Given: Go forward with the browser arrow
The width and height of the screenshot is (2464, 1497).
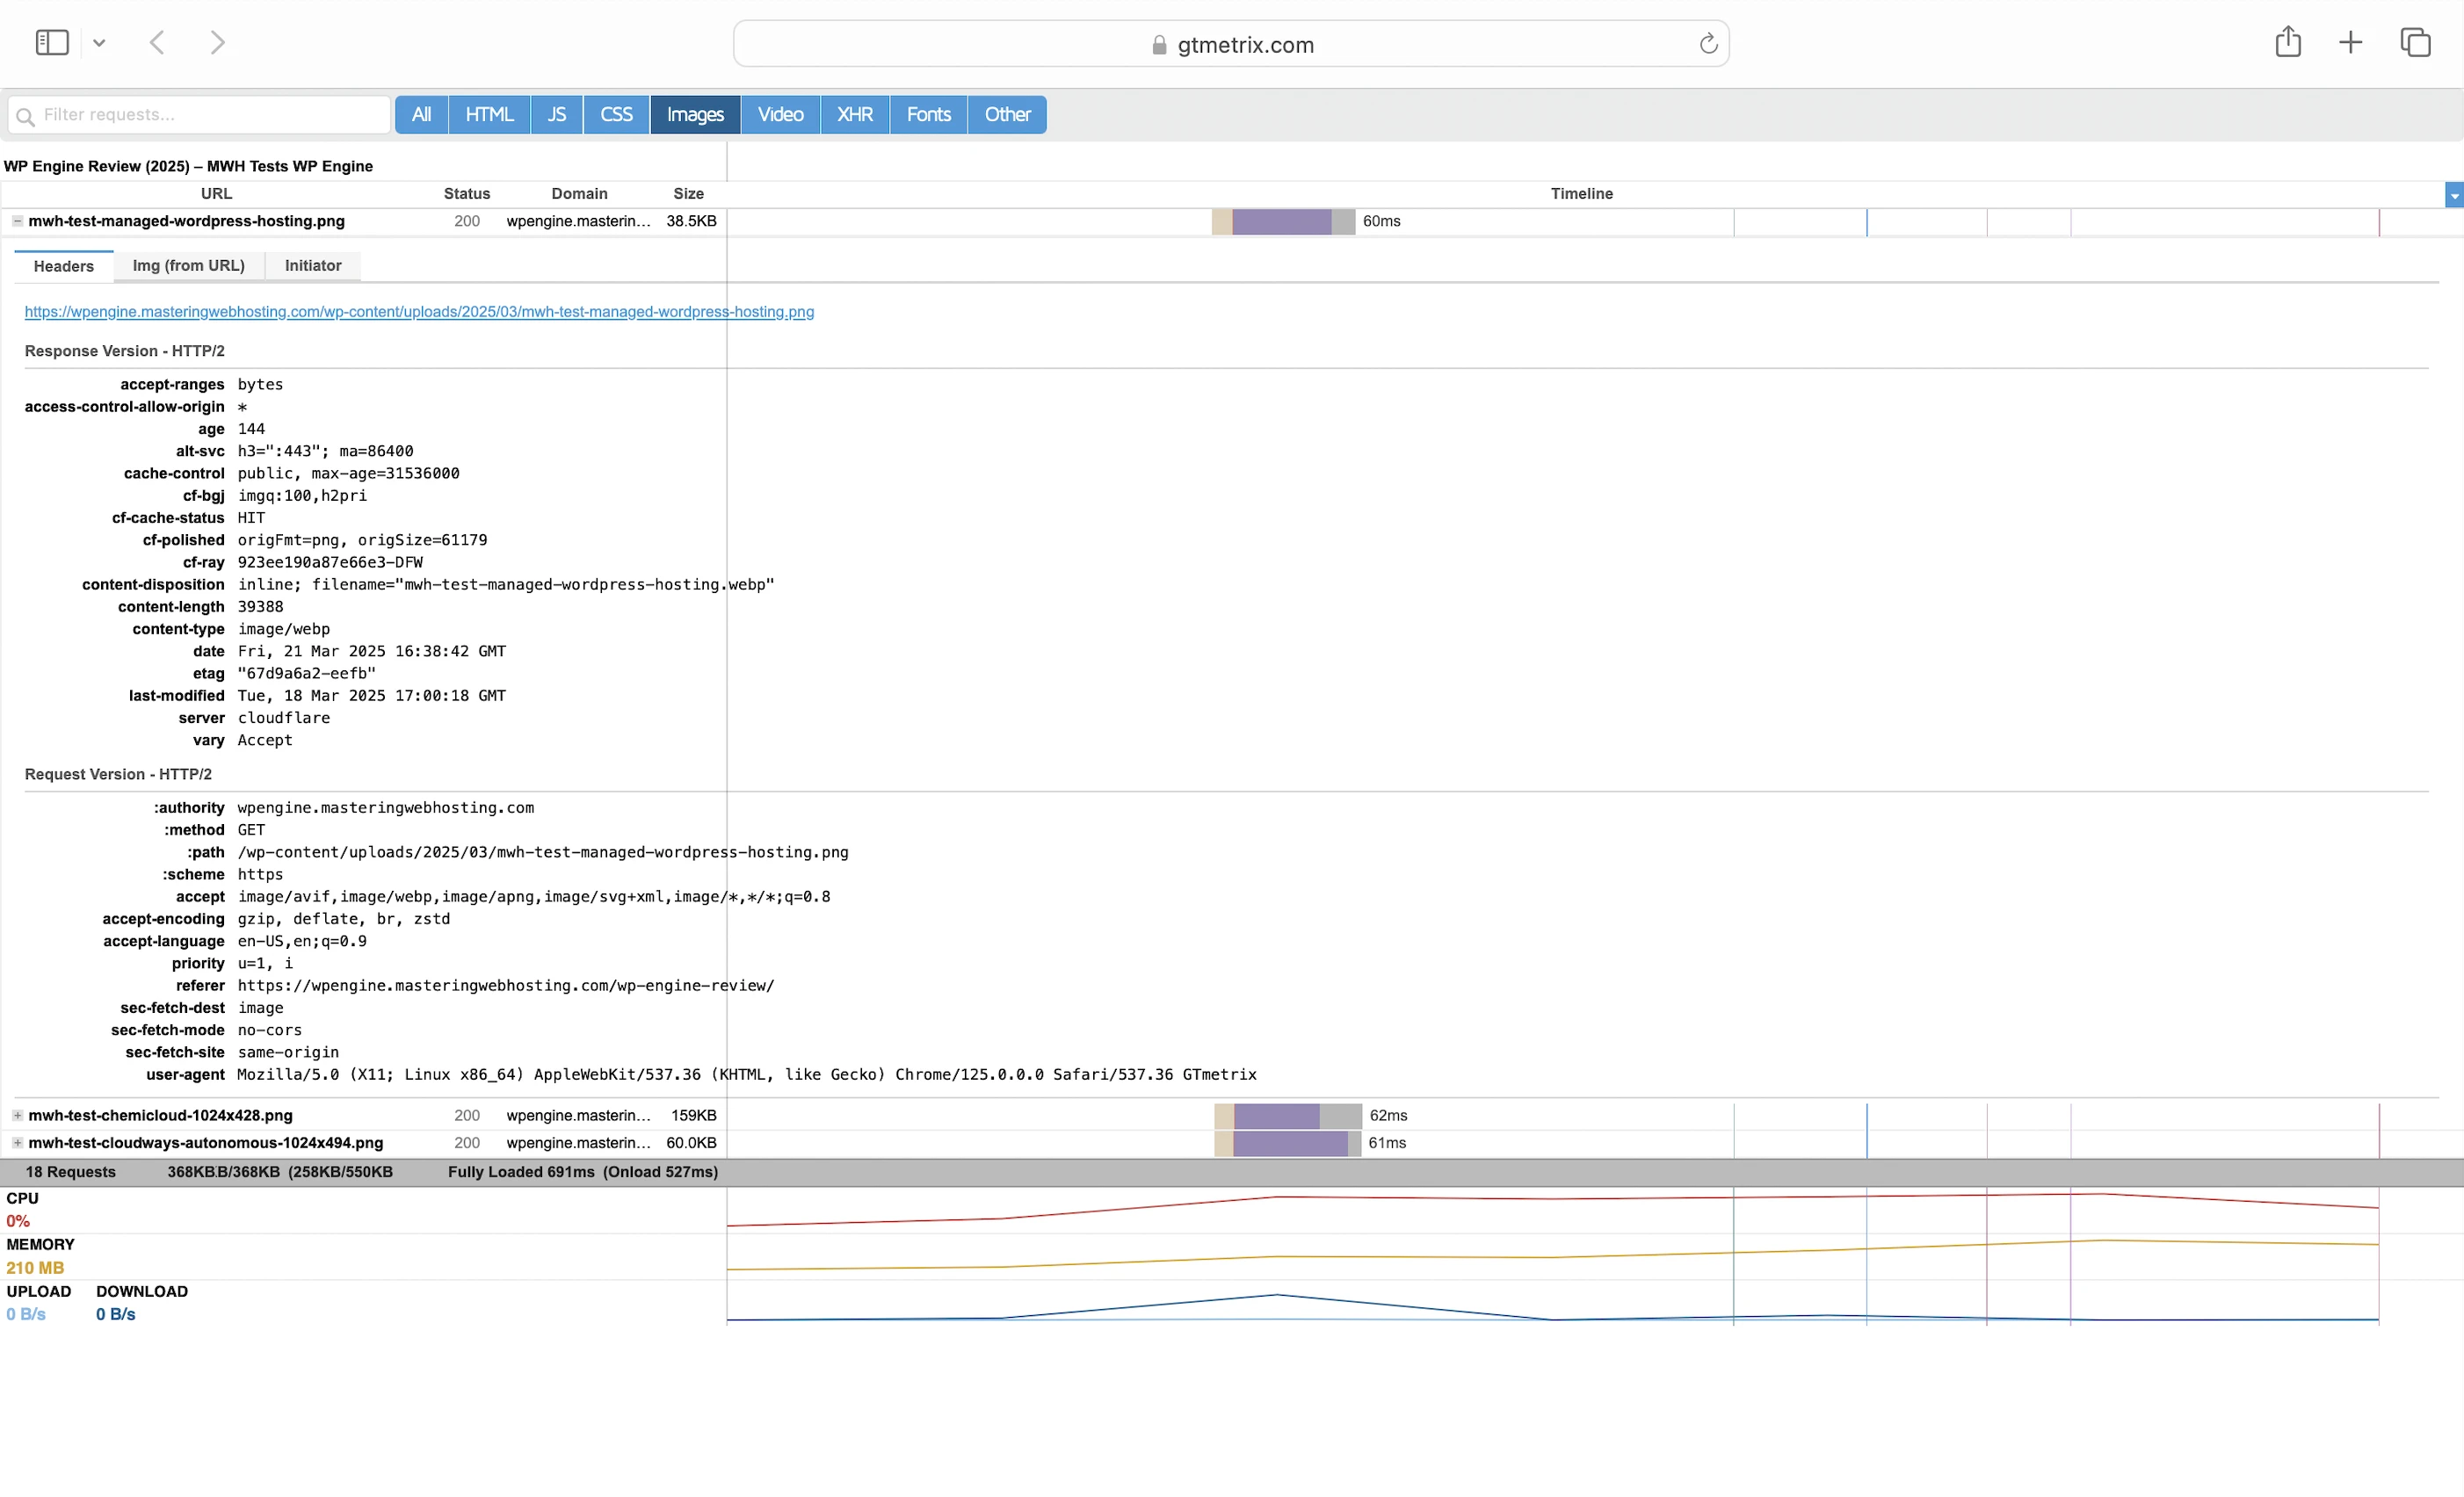Looking at the screenshot, I should (217, 43).
